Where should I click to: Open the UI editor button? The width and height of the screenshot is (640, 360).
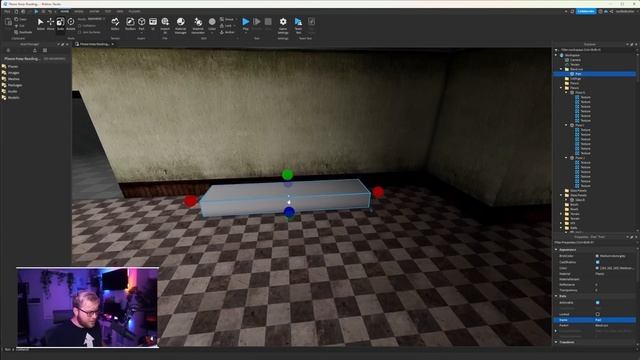click(153, 24)
